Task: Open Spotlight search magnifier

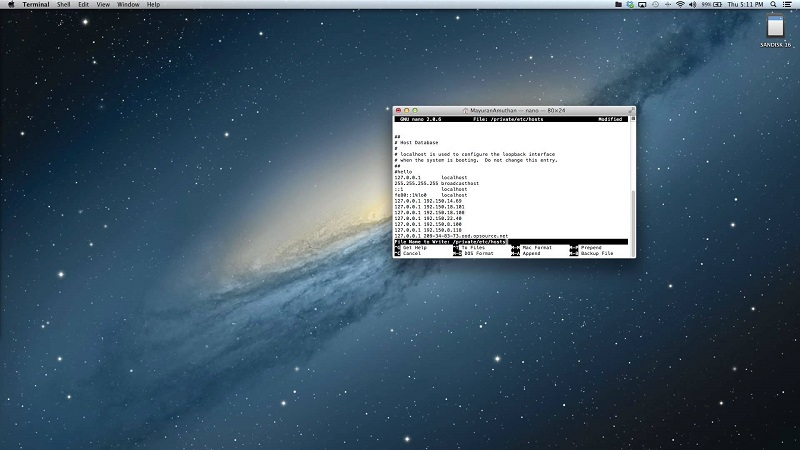Action: (773, 5)
